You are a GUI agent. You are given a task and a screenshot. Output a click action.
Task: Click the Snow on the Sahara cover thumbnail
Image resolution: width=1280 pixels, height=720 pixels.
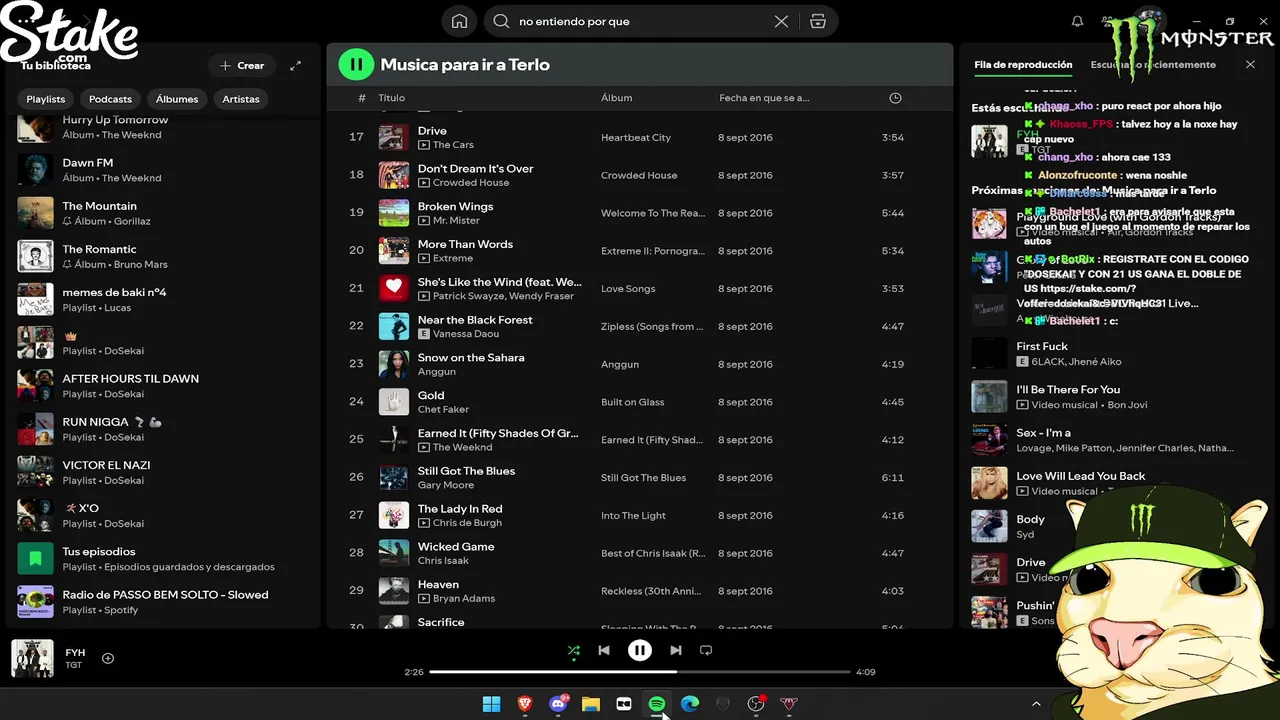click(x=394, y=364)
